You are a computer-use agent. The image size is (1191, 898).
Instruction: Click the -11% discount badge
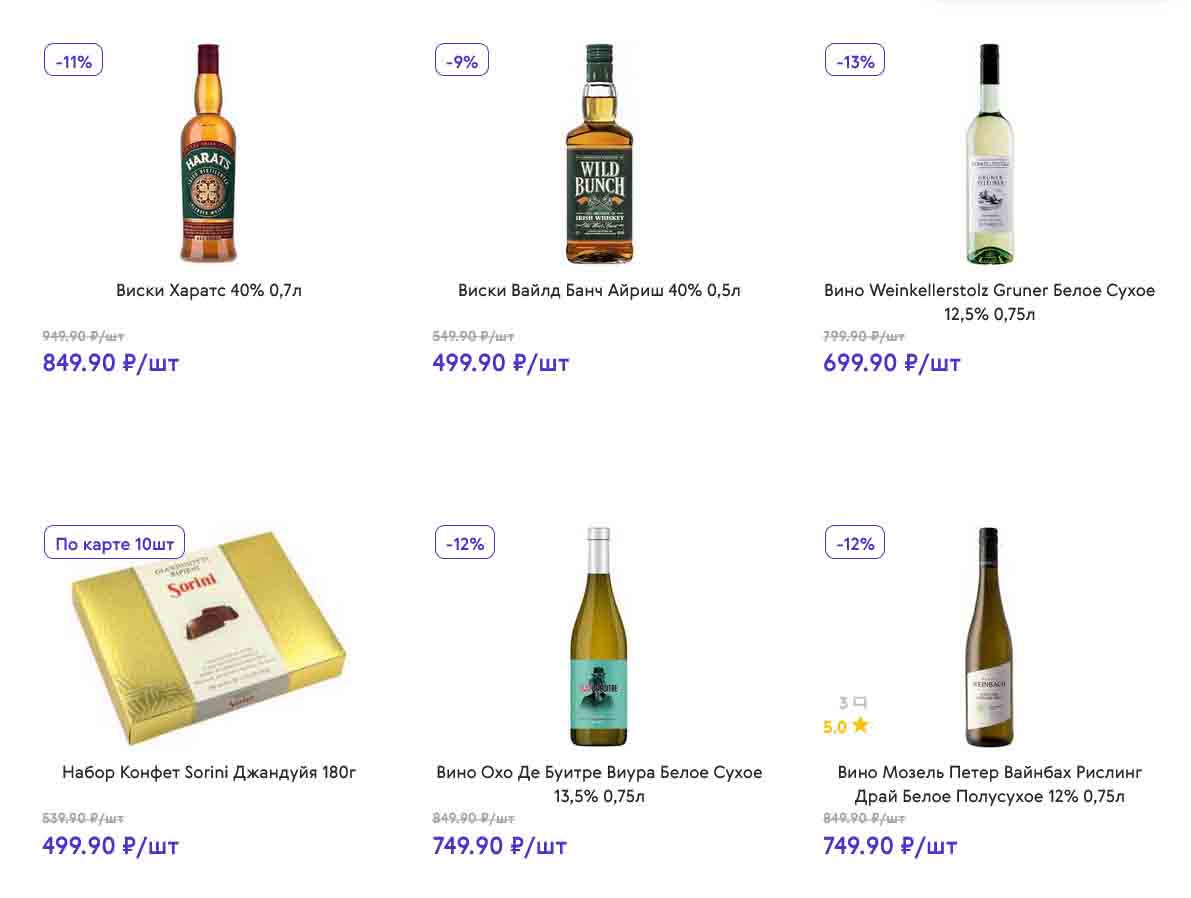[x=74, y=61]
